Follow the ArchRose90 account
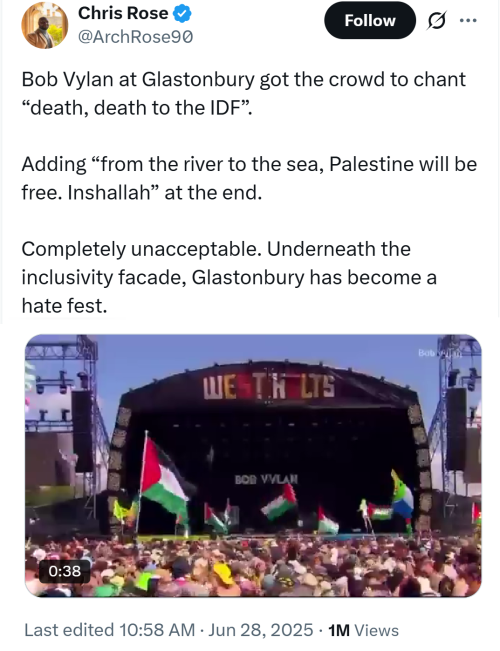The image size is (500, 651). coord(370,20)
